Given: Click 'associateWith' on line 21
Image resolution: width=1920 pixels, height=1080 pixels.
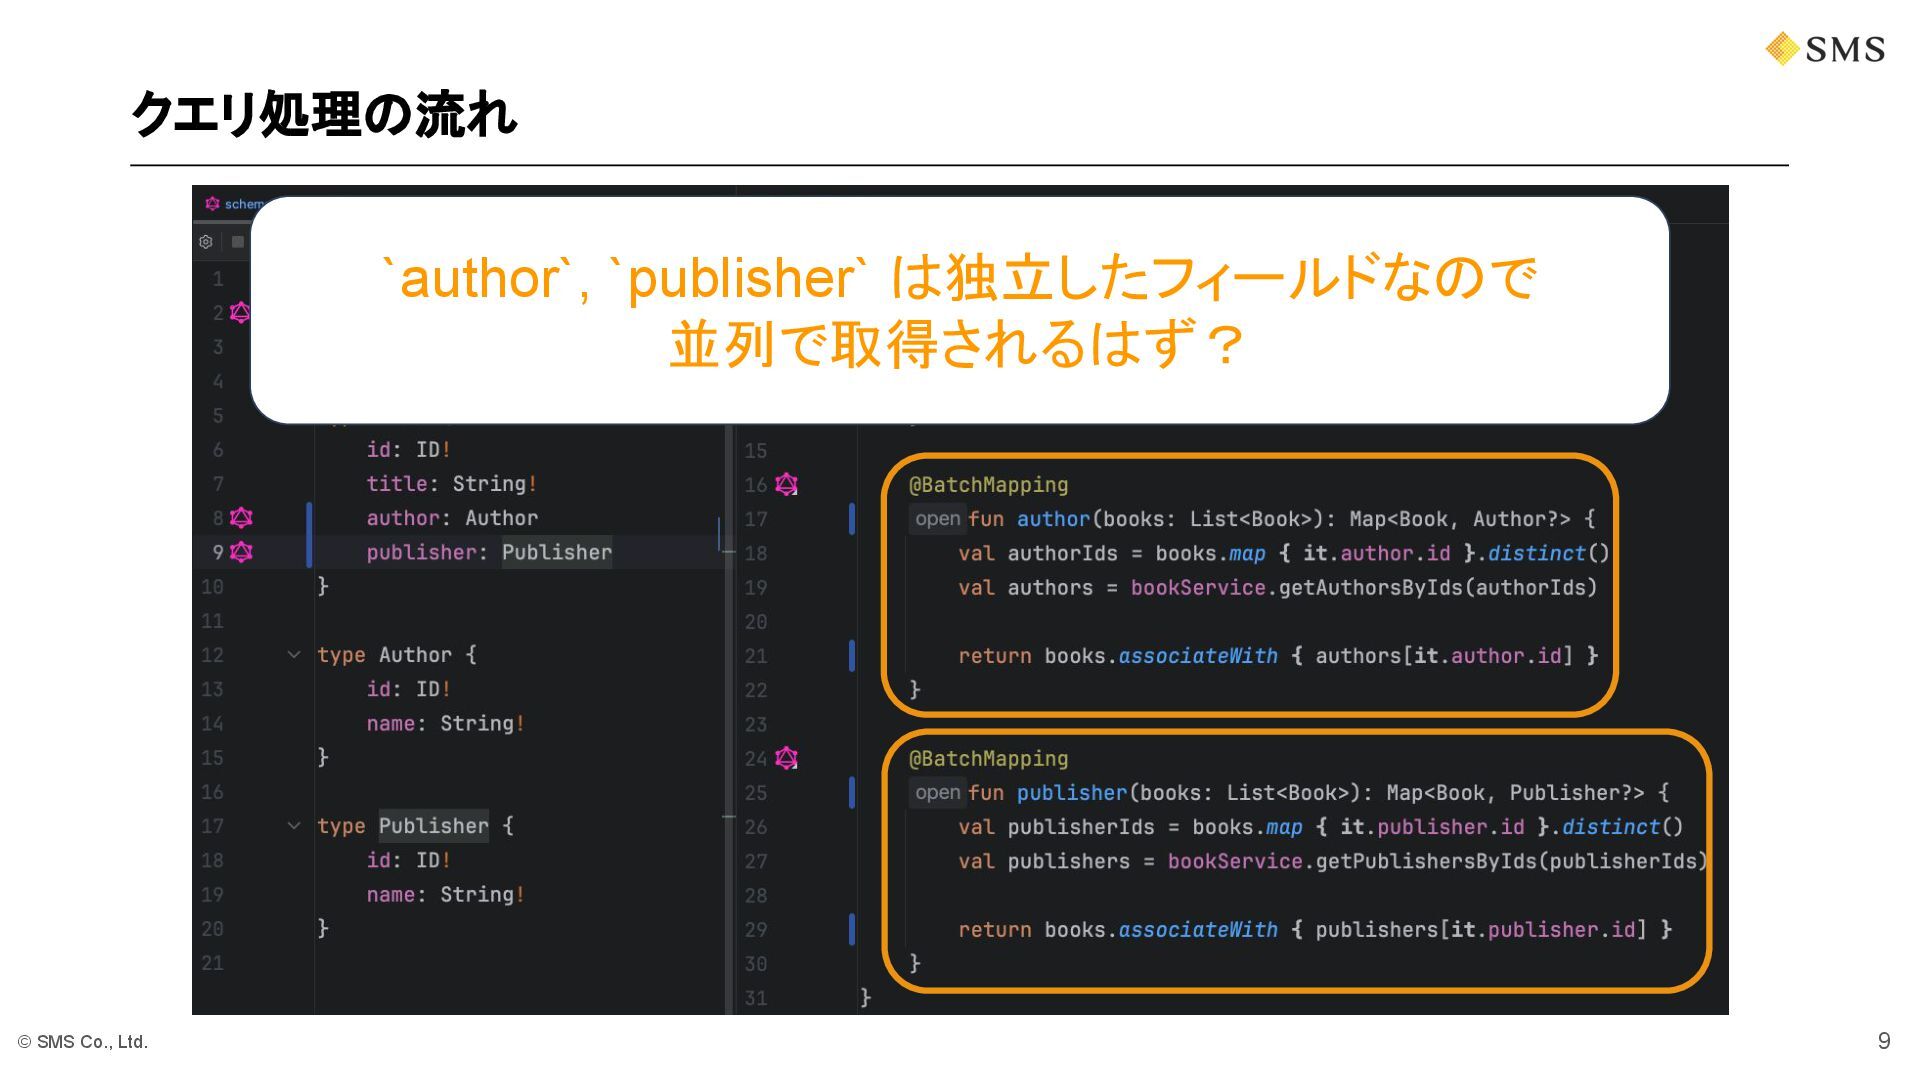Looking at the screenshot, I should coord(1198,656).
